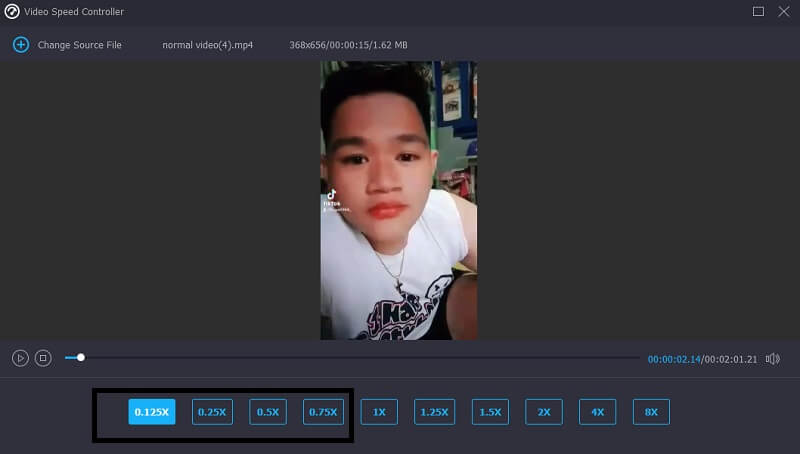Click the stop playback button
The width and height of the screenshot is (800, 454).
click(x=43, y=358)
